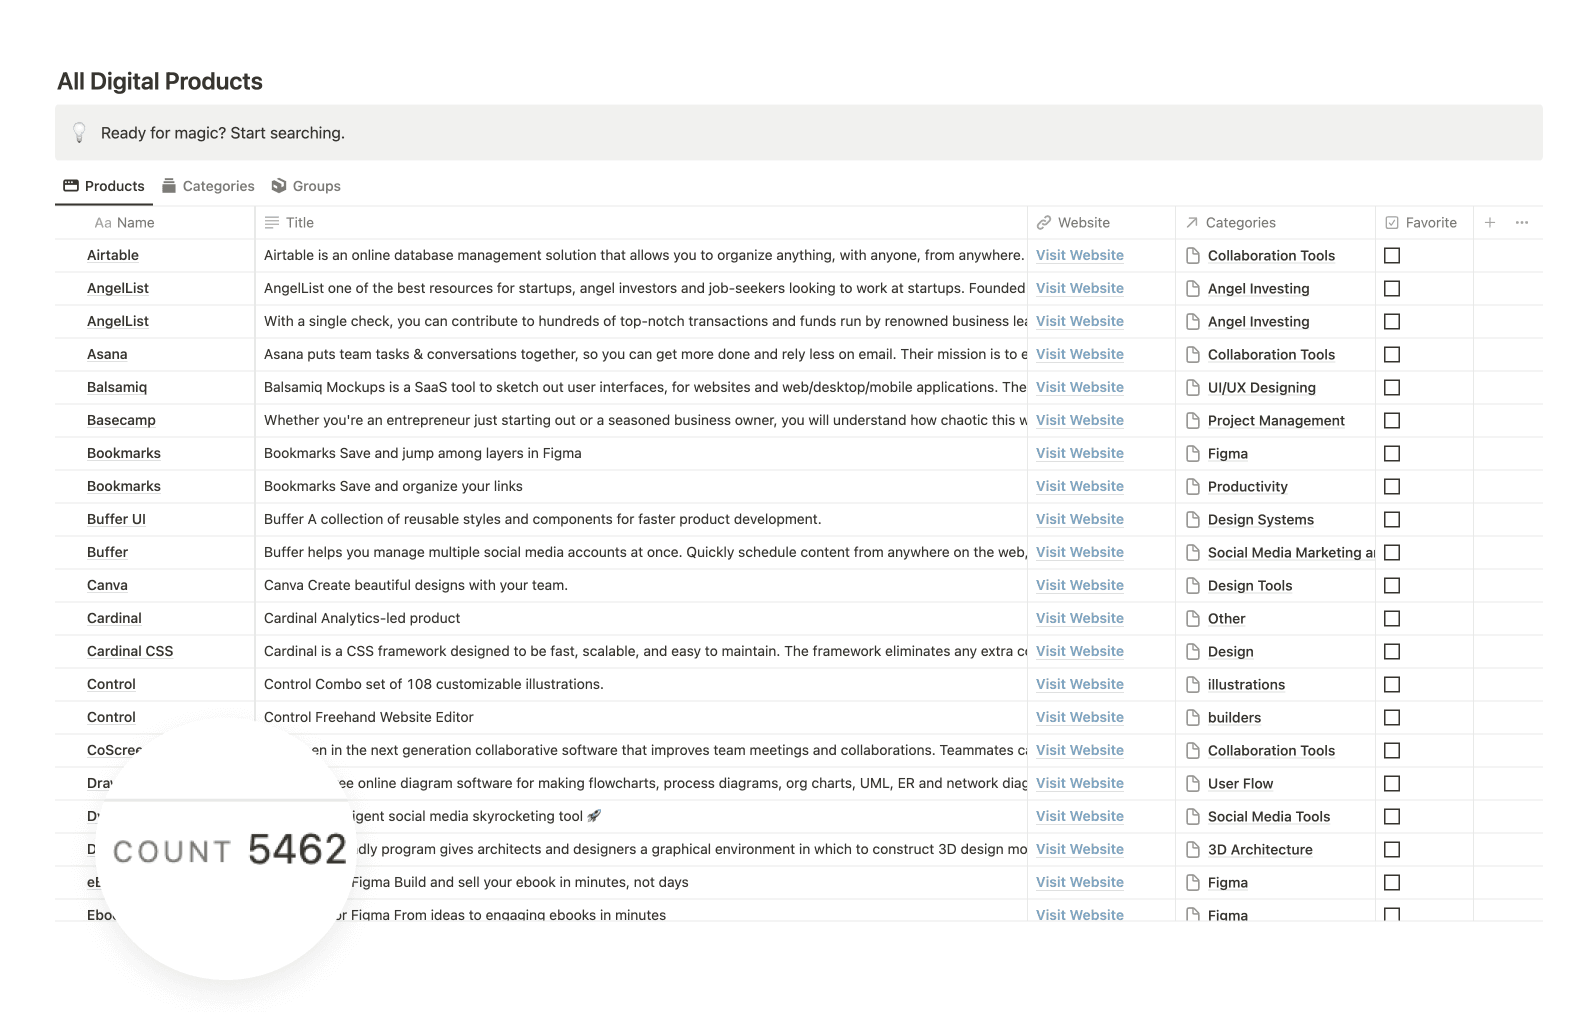Open the Canva product name
The width and height of the screenshot is (1596, 1012).
[x=107, y=585]
